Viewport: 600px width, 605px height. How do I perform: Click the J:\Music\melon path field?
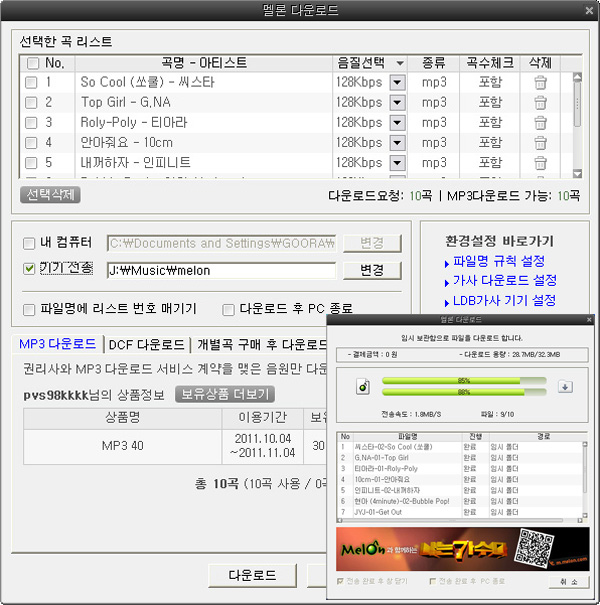tap(221, 270)
